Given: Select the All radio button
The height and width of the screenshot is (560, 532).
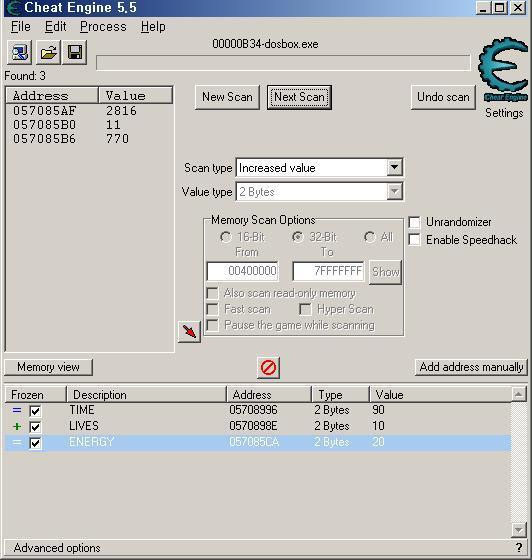Looking at the screenshot, I should (x=370, y=237).
